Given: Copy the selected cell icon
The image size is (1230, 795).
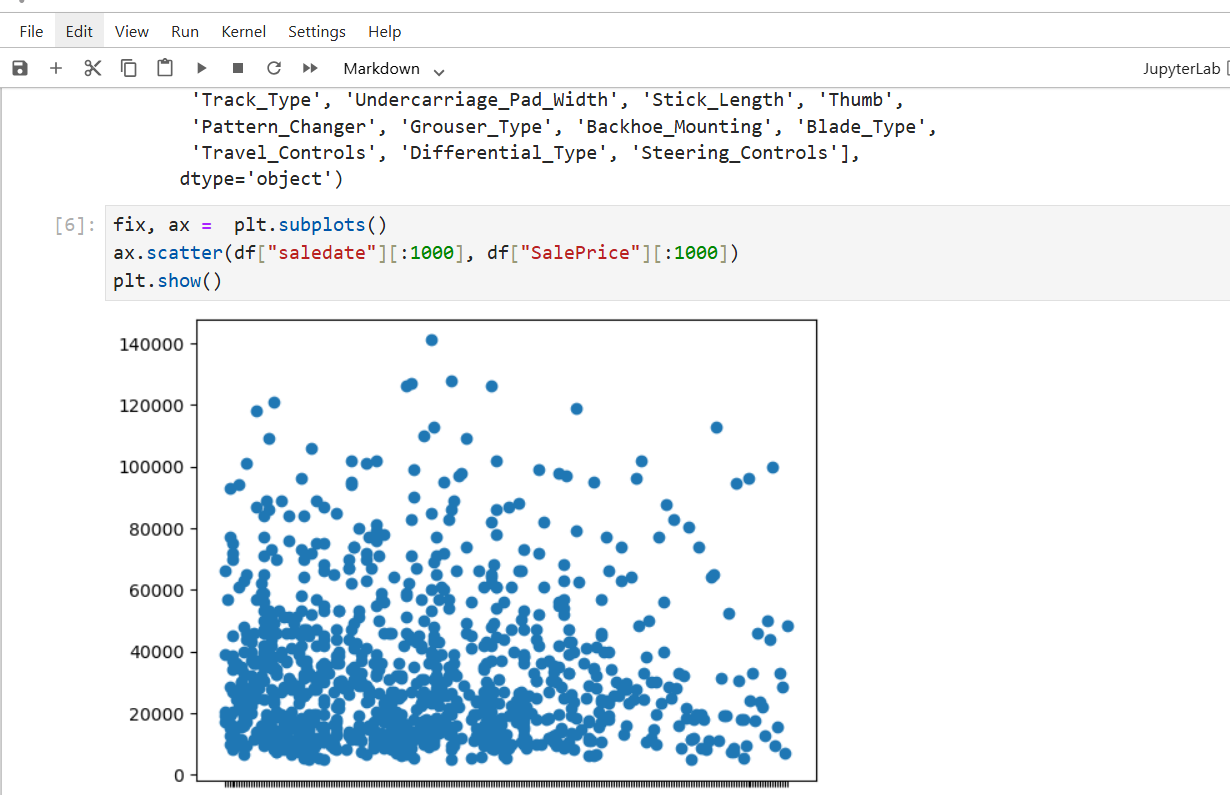Looking at the screenshot, I should [129, 68].
